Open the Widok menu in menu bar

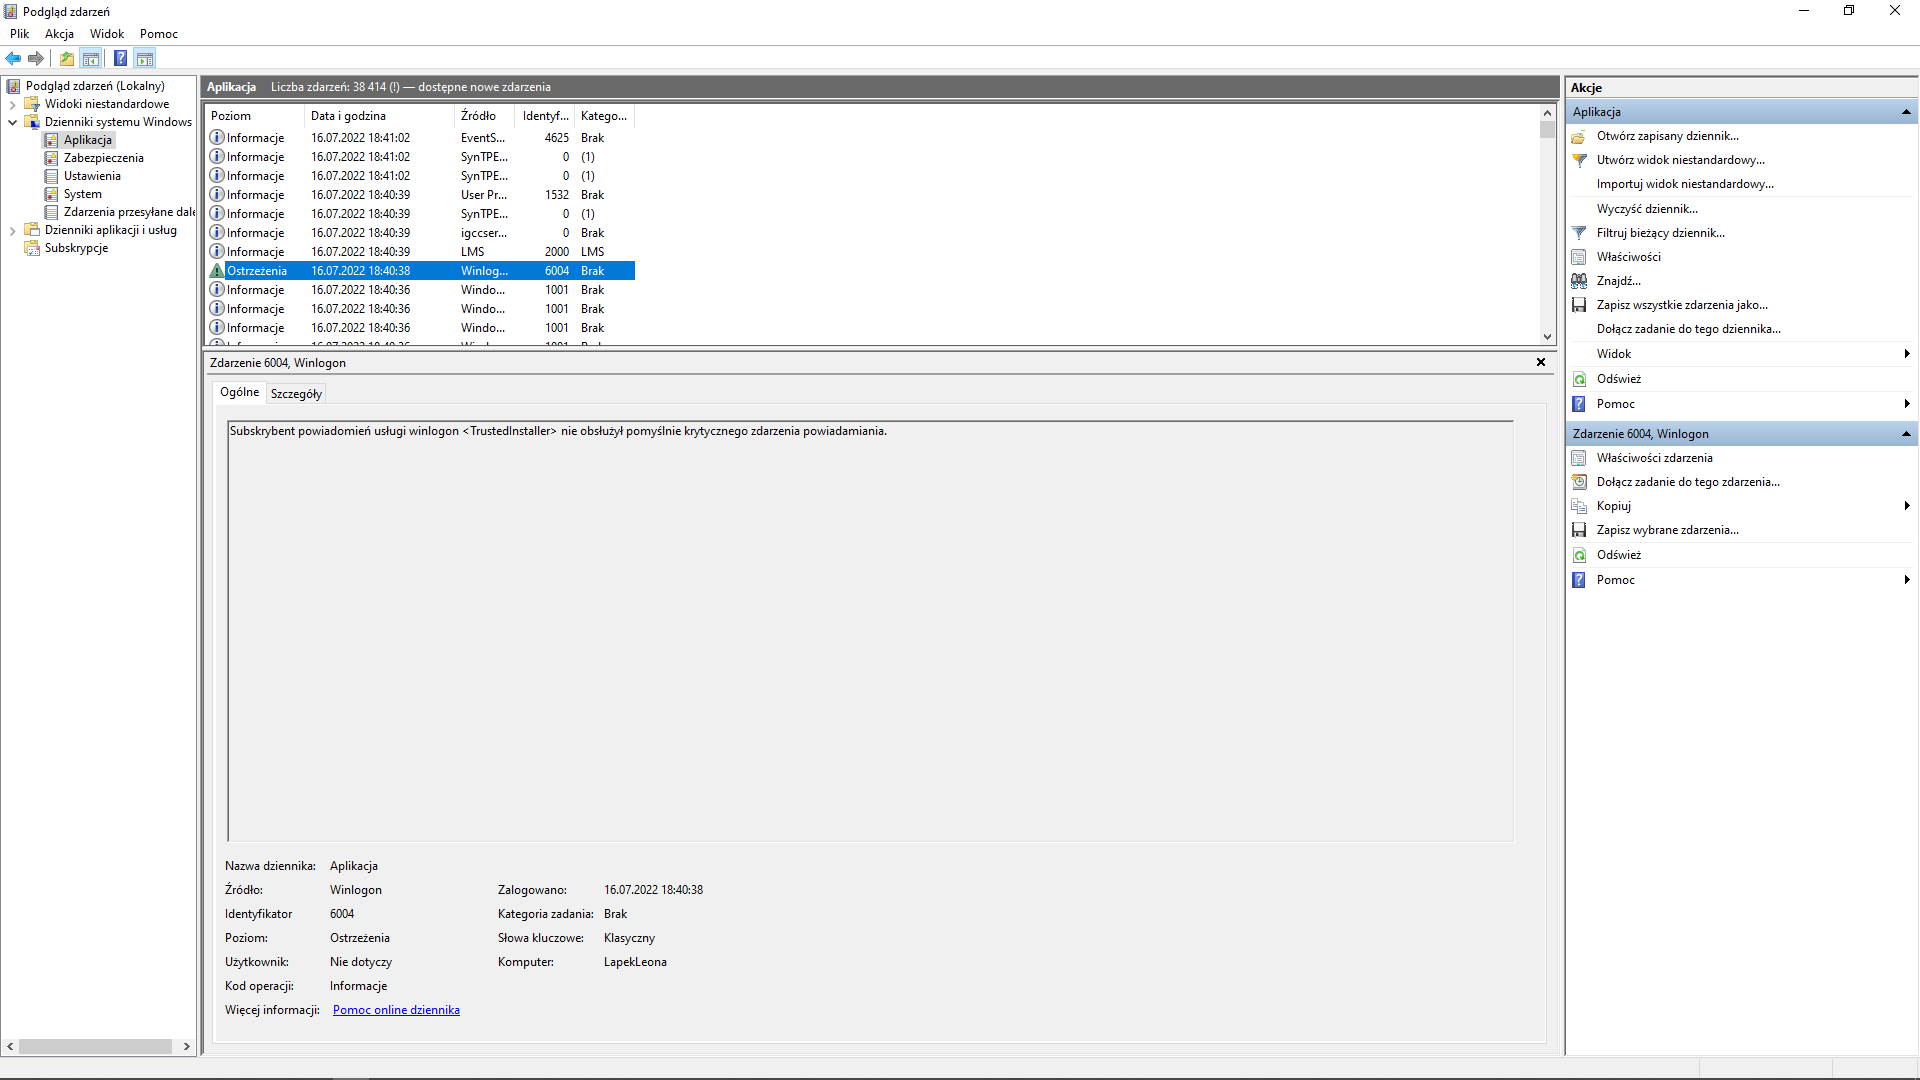click(107, 34)
